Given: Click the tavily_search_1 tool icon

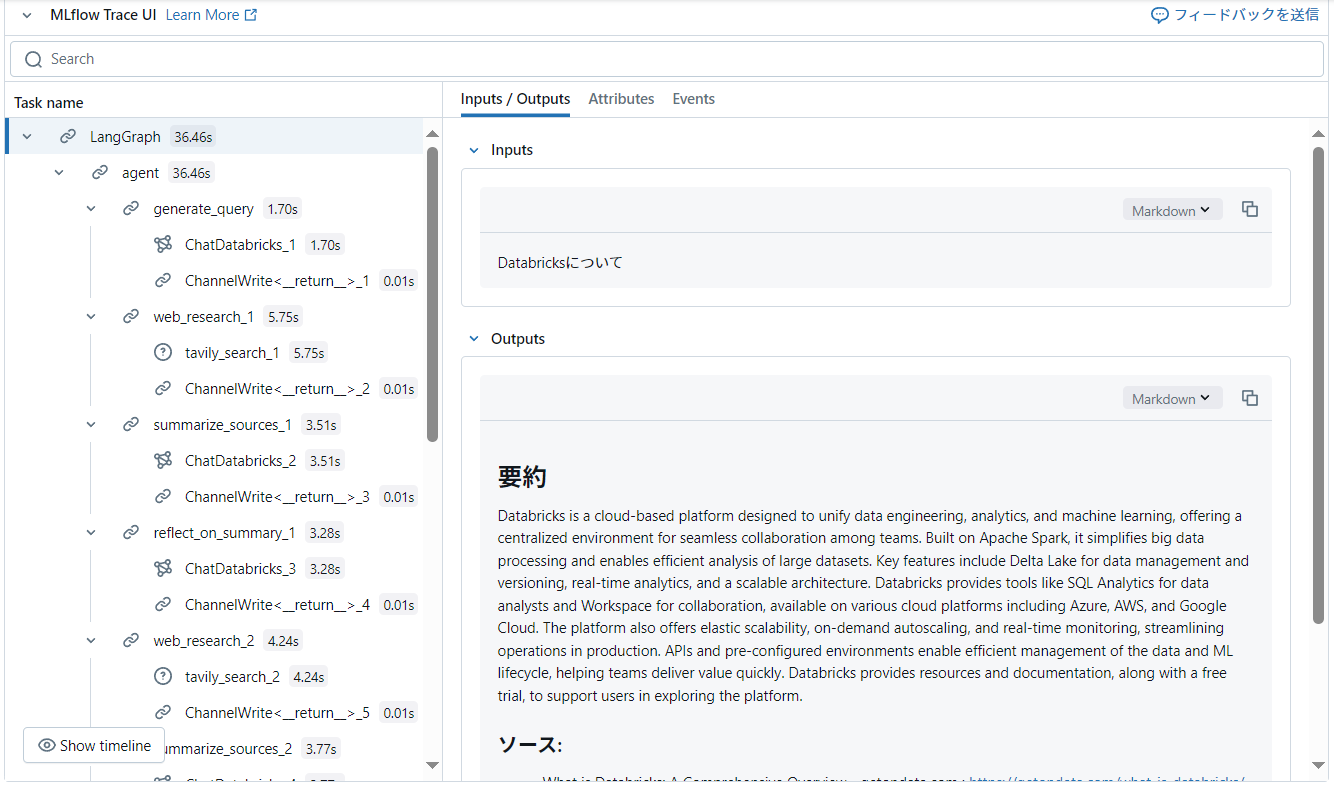Looking at the screenshot, I should (163, 353).
